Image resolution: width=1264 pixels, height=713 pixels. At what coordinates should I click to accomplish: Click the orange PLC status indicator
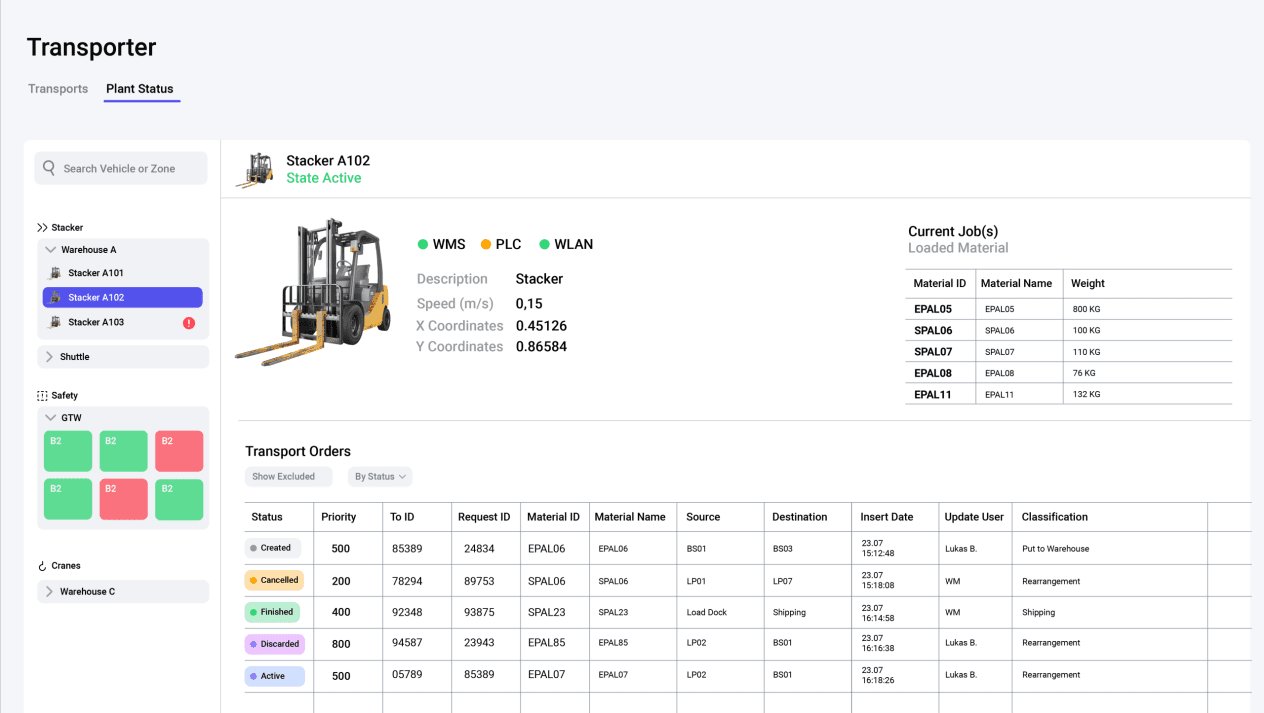486,244
